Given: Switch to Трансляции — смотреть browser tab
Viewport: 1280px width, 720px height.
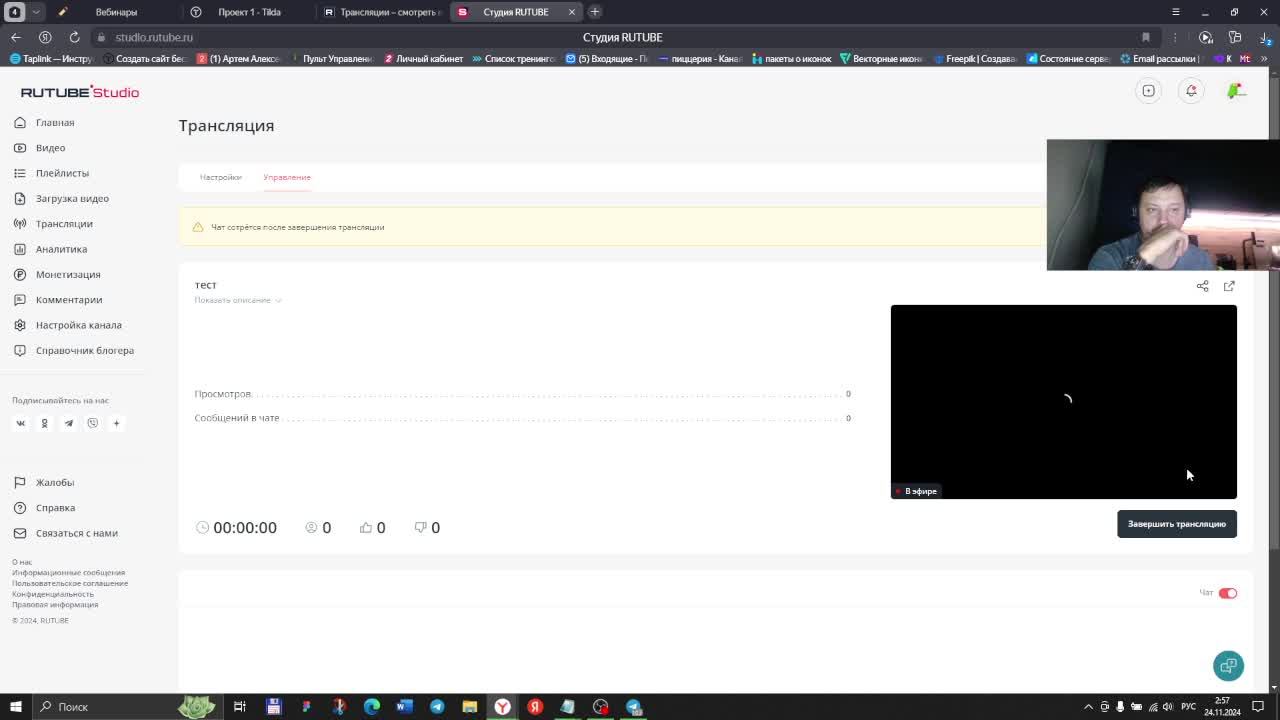Looking at the screenshot, I should pos(383,12).
